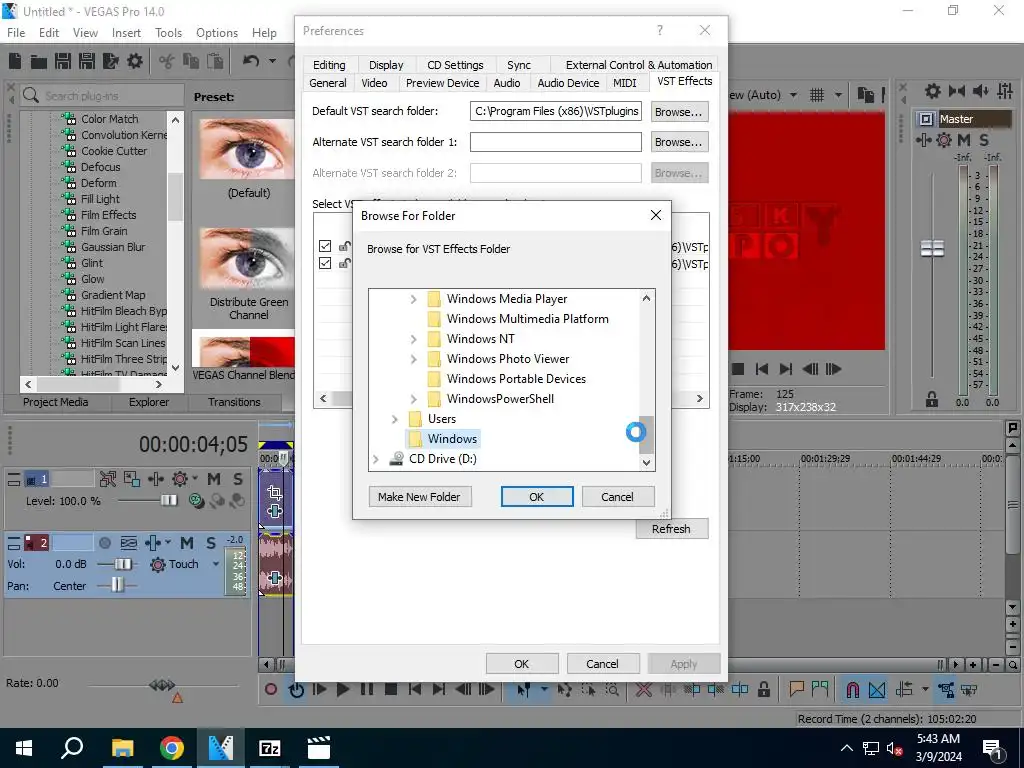The height and width of the screenshot is (768, 1024).
Task: Adjust the Master volume fader
Action: click(x=932, y=248)
